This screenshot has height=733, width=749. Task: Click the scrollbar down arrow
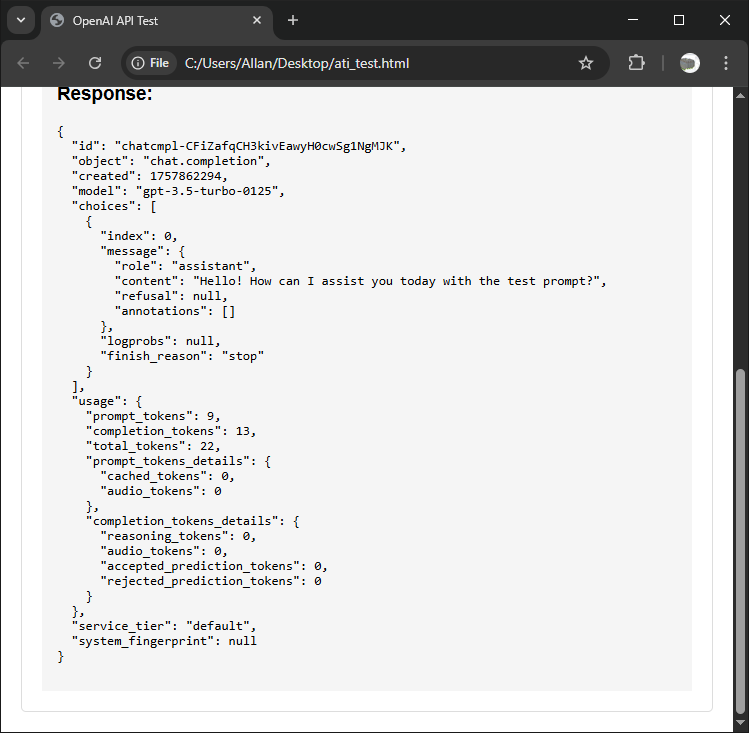coord(740,722)
